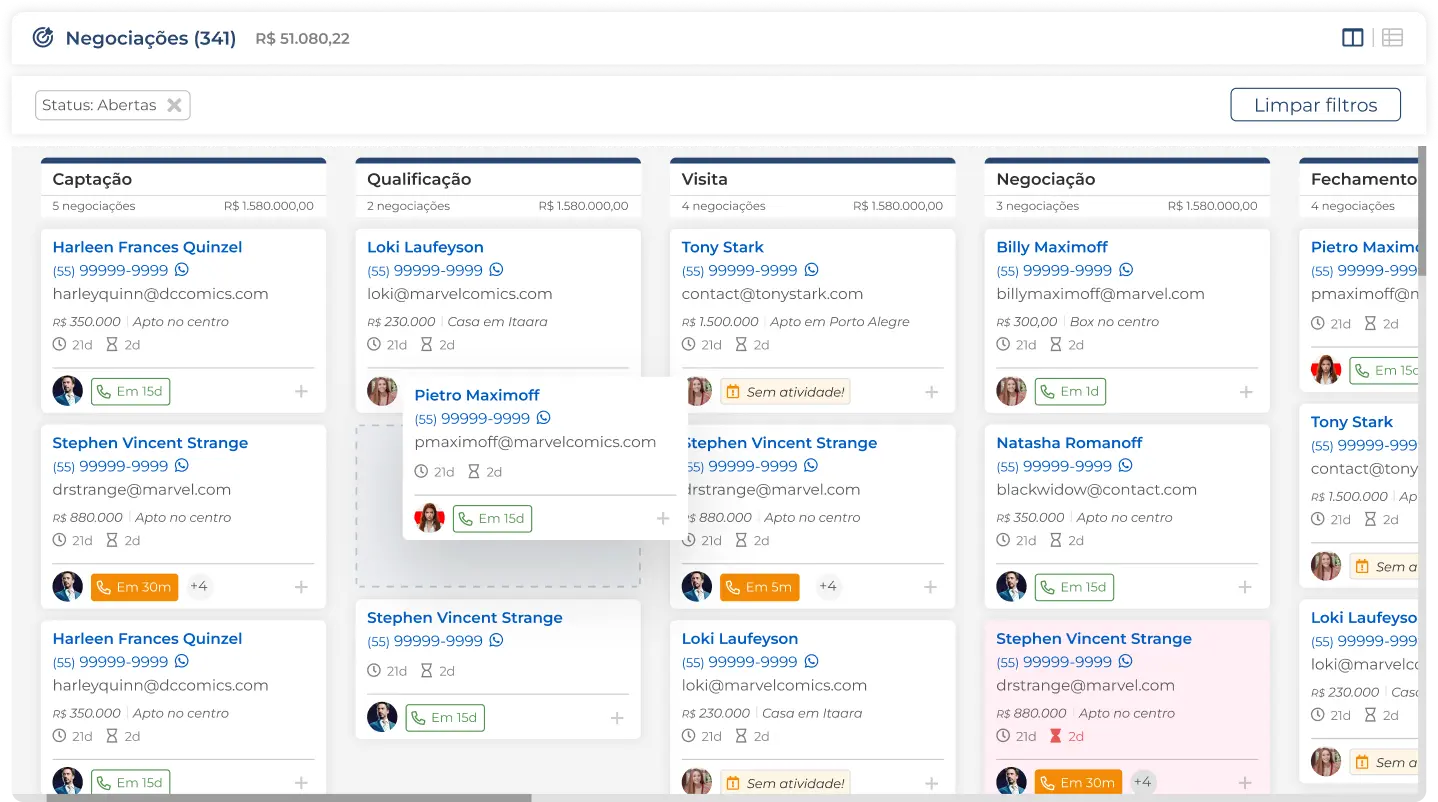Image resolution: width=1438 pixels, height=802 pixels.
Task: Open WhatsApp on Visita Stephen Strange card
Action: coord(810,466)
